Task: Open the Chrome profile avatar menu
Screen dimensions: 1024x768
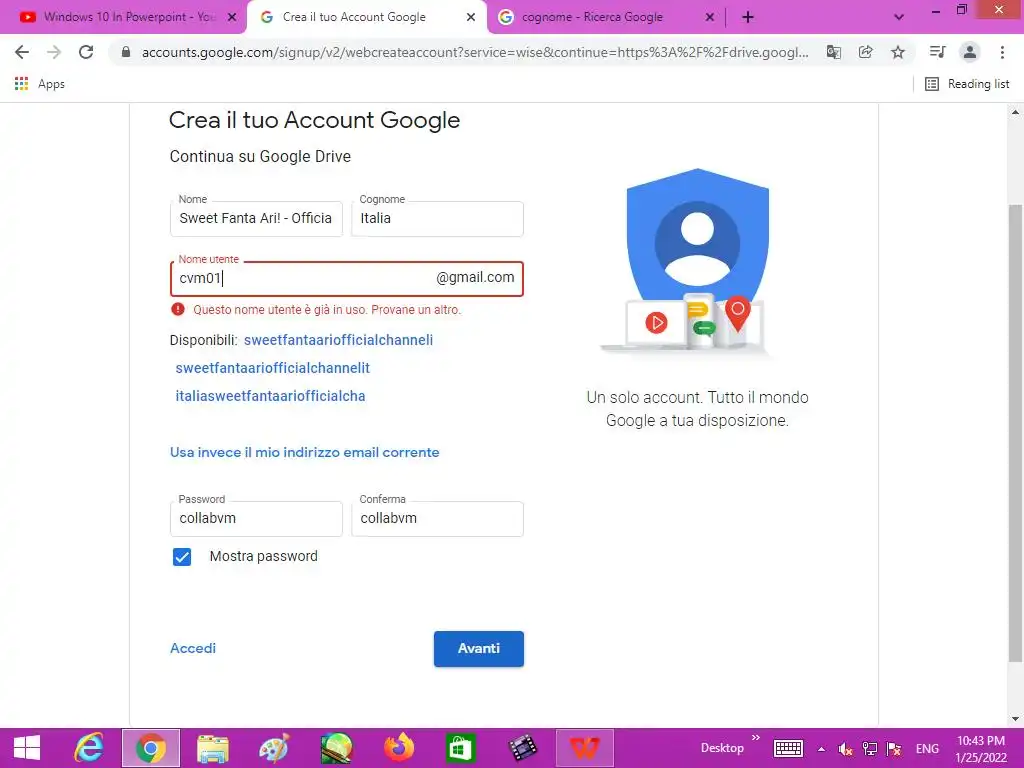Action: pyautogui.click(x=970, y=52)
